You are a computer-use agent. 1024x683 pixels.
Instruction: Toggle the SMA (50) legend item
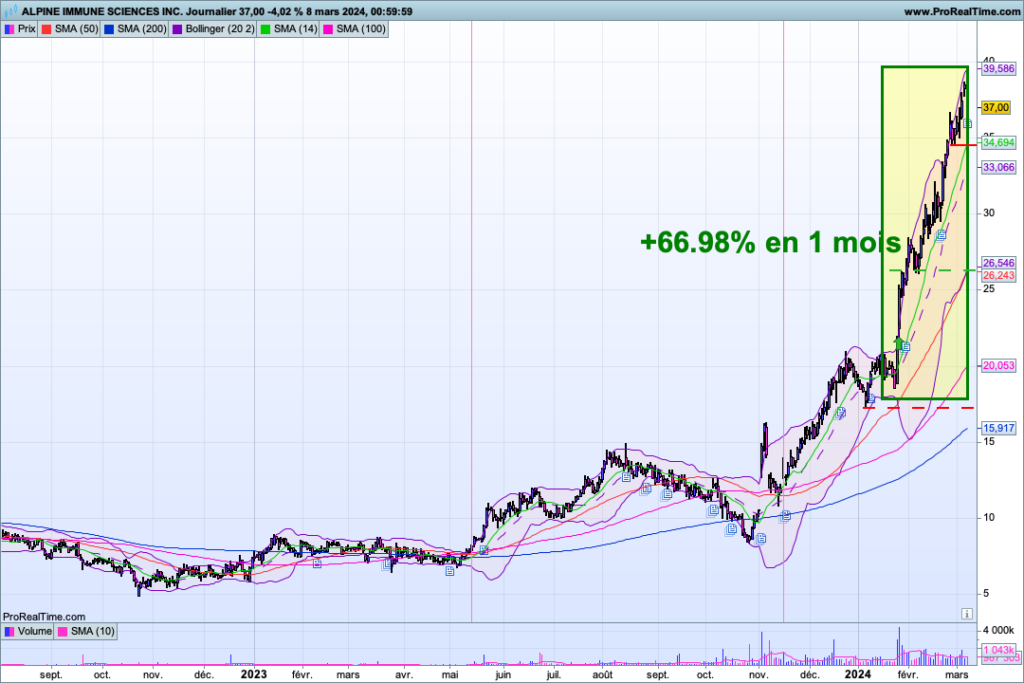pyautogui.click(x=69, y=29)
